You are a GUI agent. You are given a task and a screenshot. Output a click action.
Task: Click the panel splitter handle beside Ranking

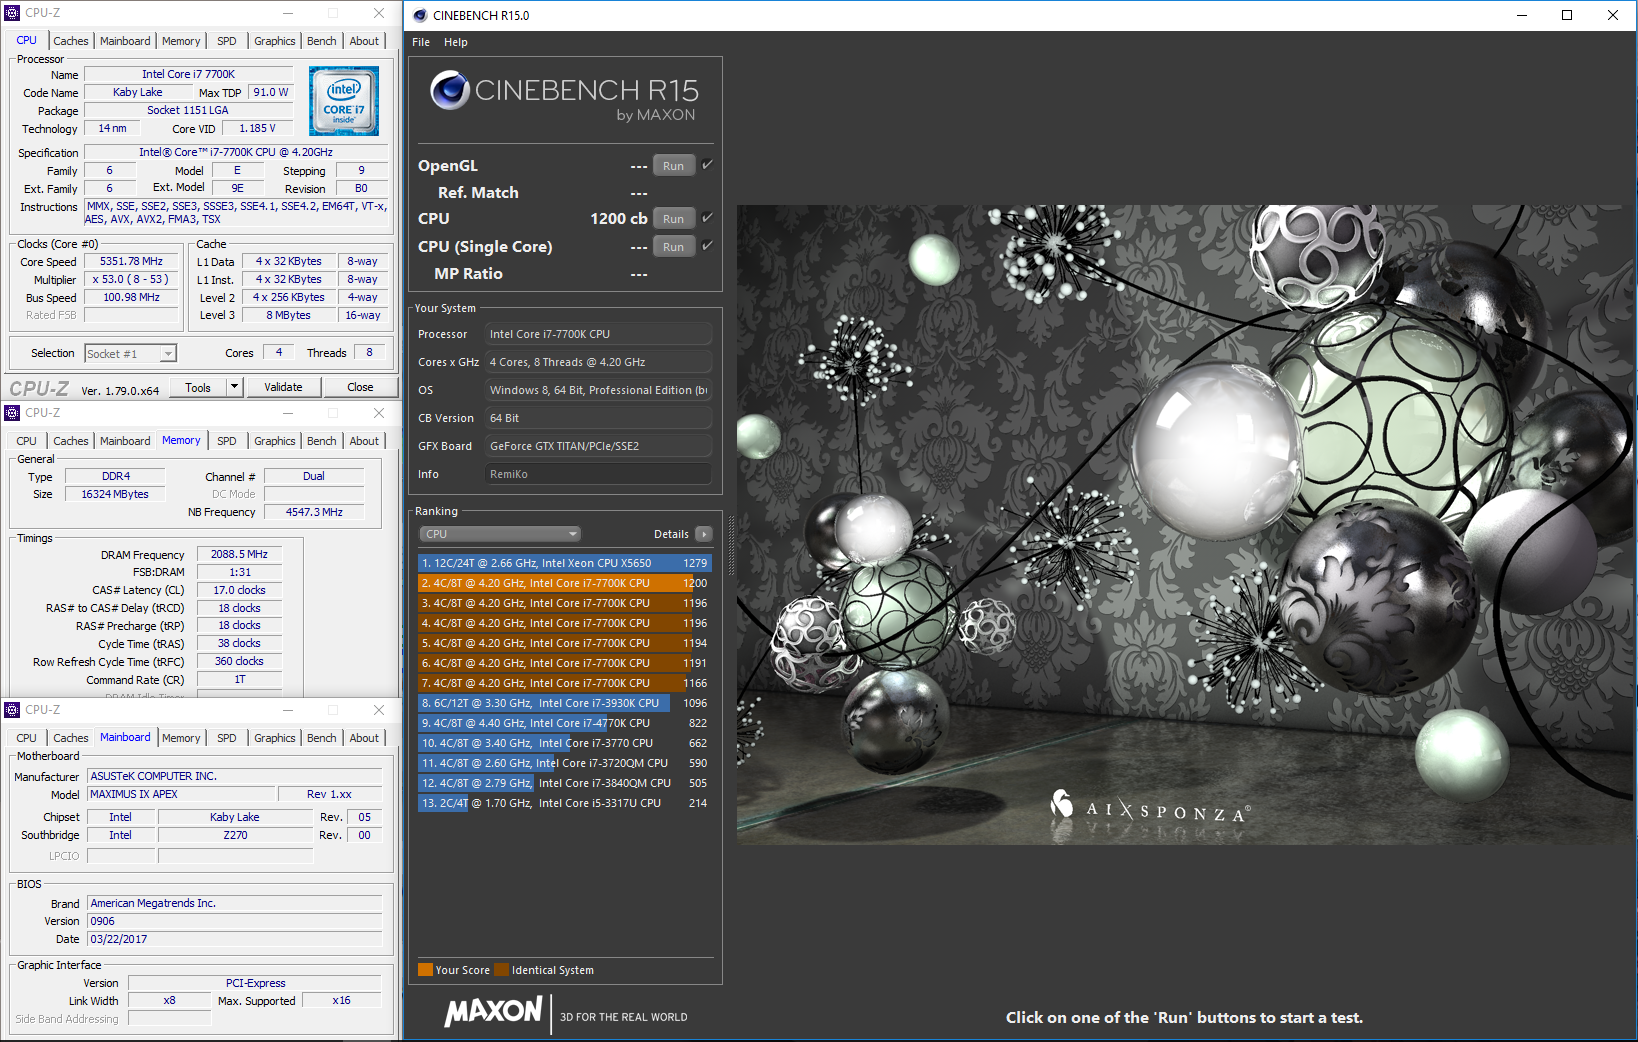(x=731, y=545)
